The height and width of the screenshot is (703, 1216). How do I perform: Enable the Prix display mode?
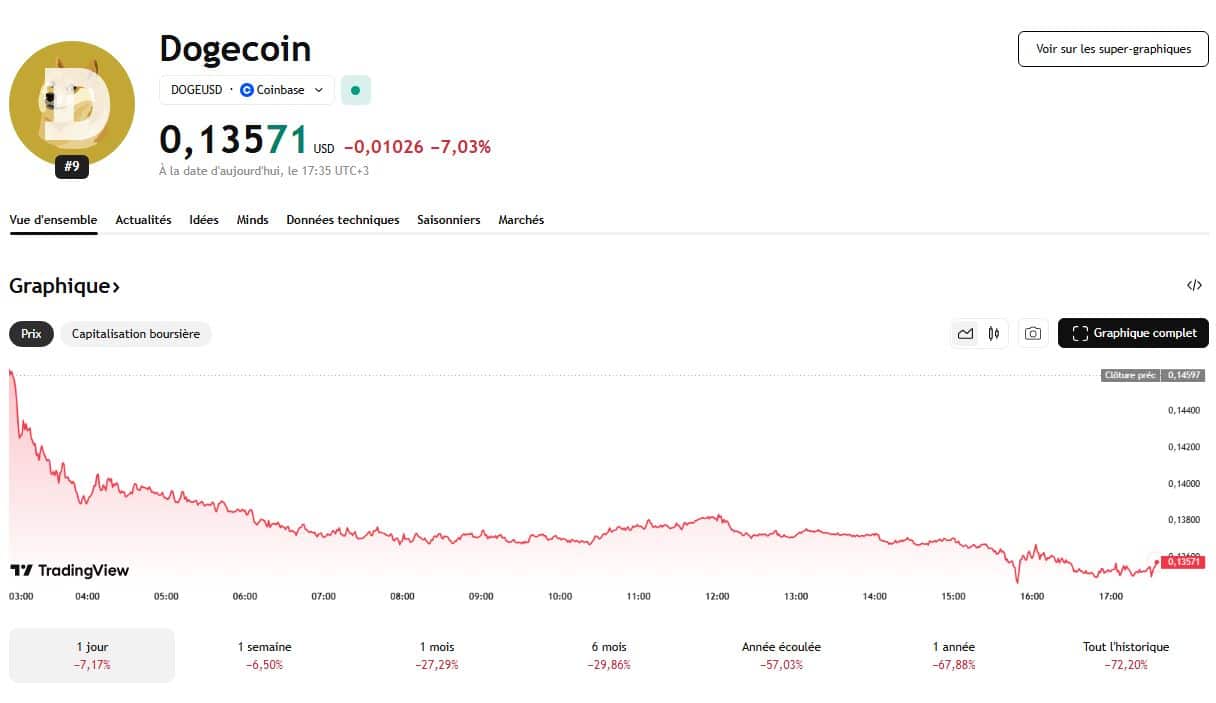click(30, 333)
